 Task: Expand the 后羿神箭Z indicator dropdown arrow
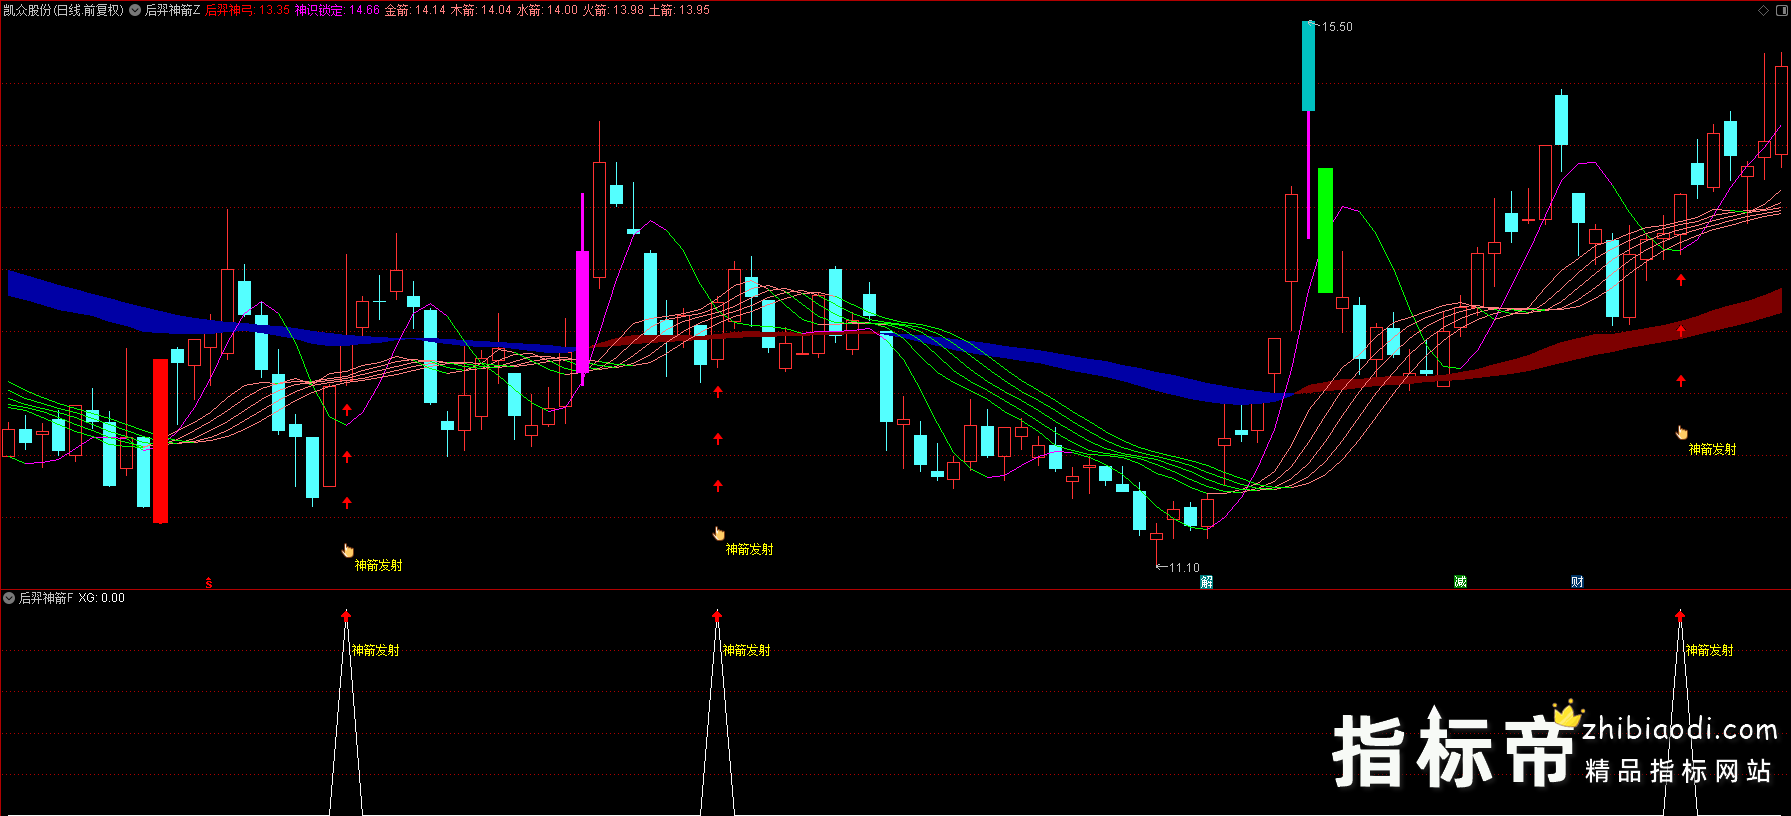(x=135, y=10)
